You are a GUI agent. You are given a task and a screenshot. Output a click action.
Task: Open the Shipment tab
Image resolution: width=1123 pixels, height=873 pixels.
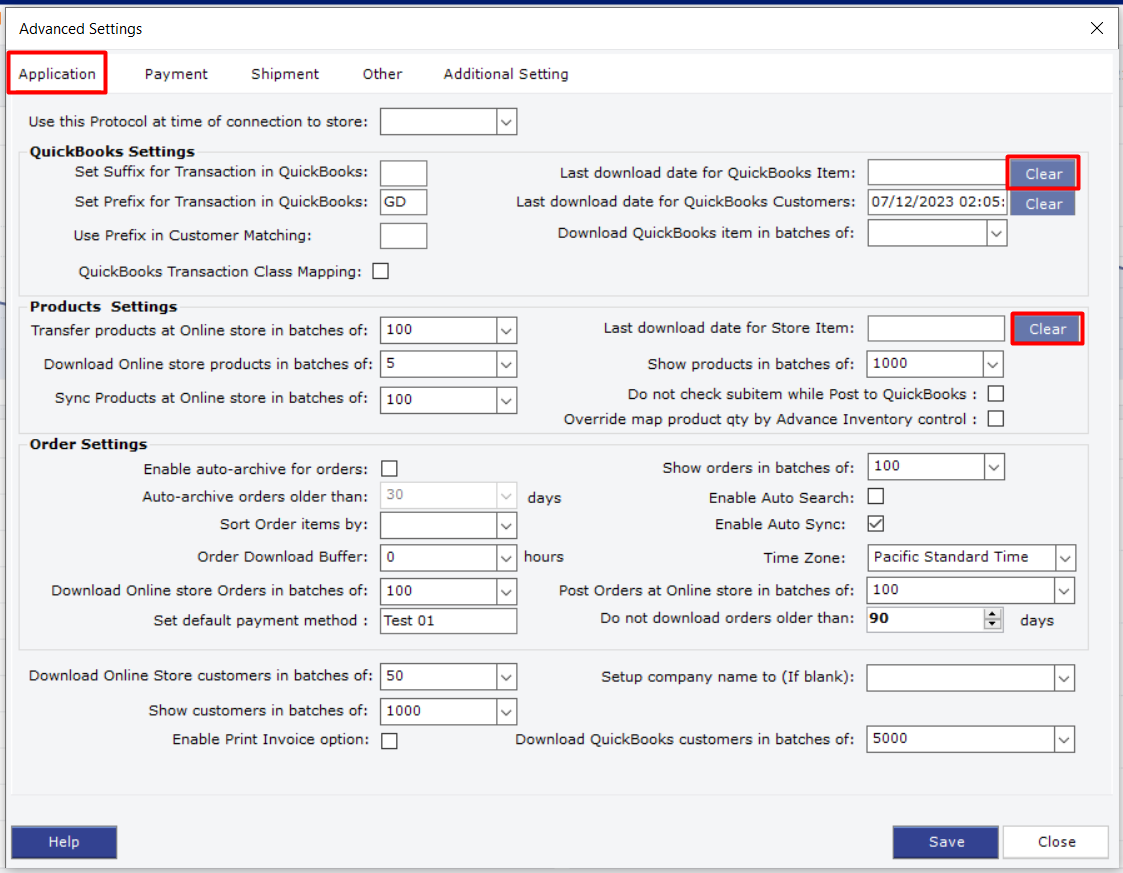pos(285,74)
